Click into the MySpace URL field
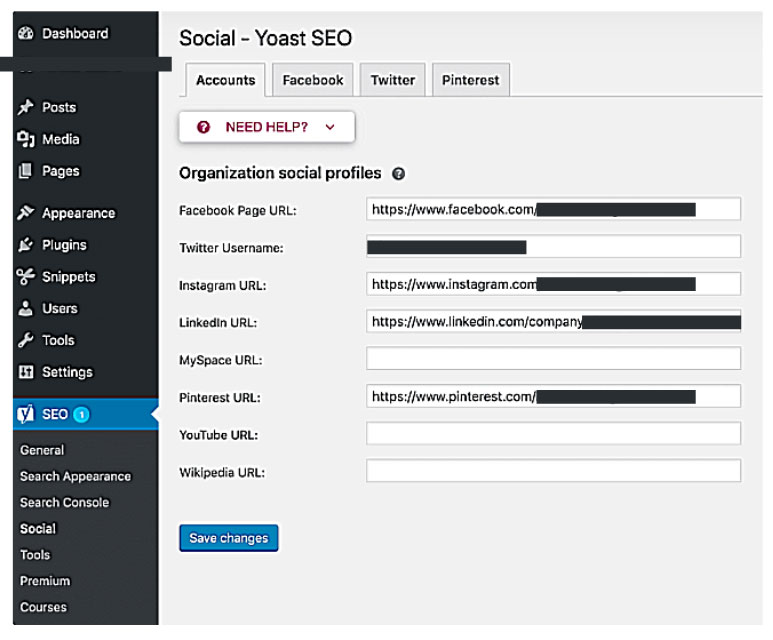This screenshot has height=640, width=773. coord(553,359)
